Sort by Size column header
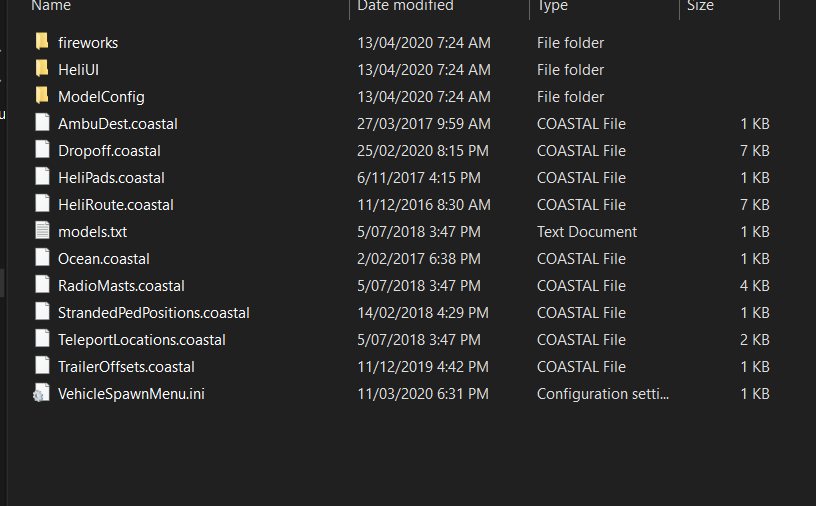 (x=700, y=6)
